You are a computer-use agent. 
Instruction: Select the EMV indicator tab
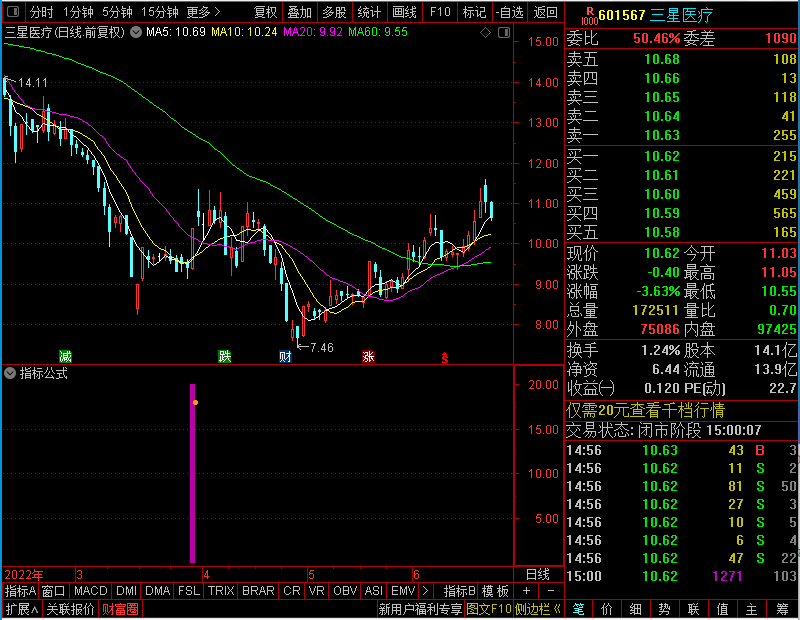403,591
